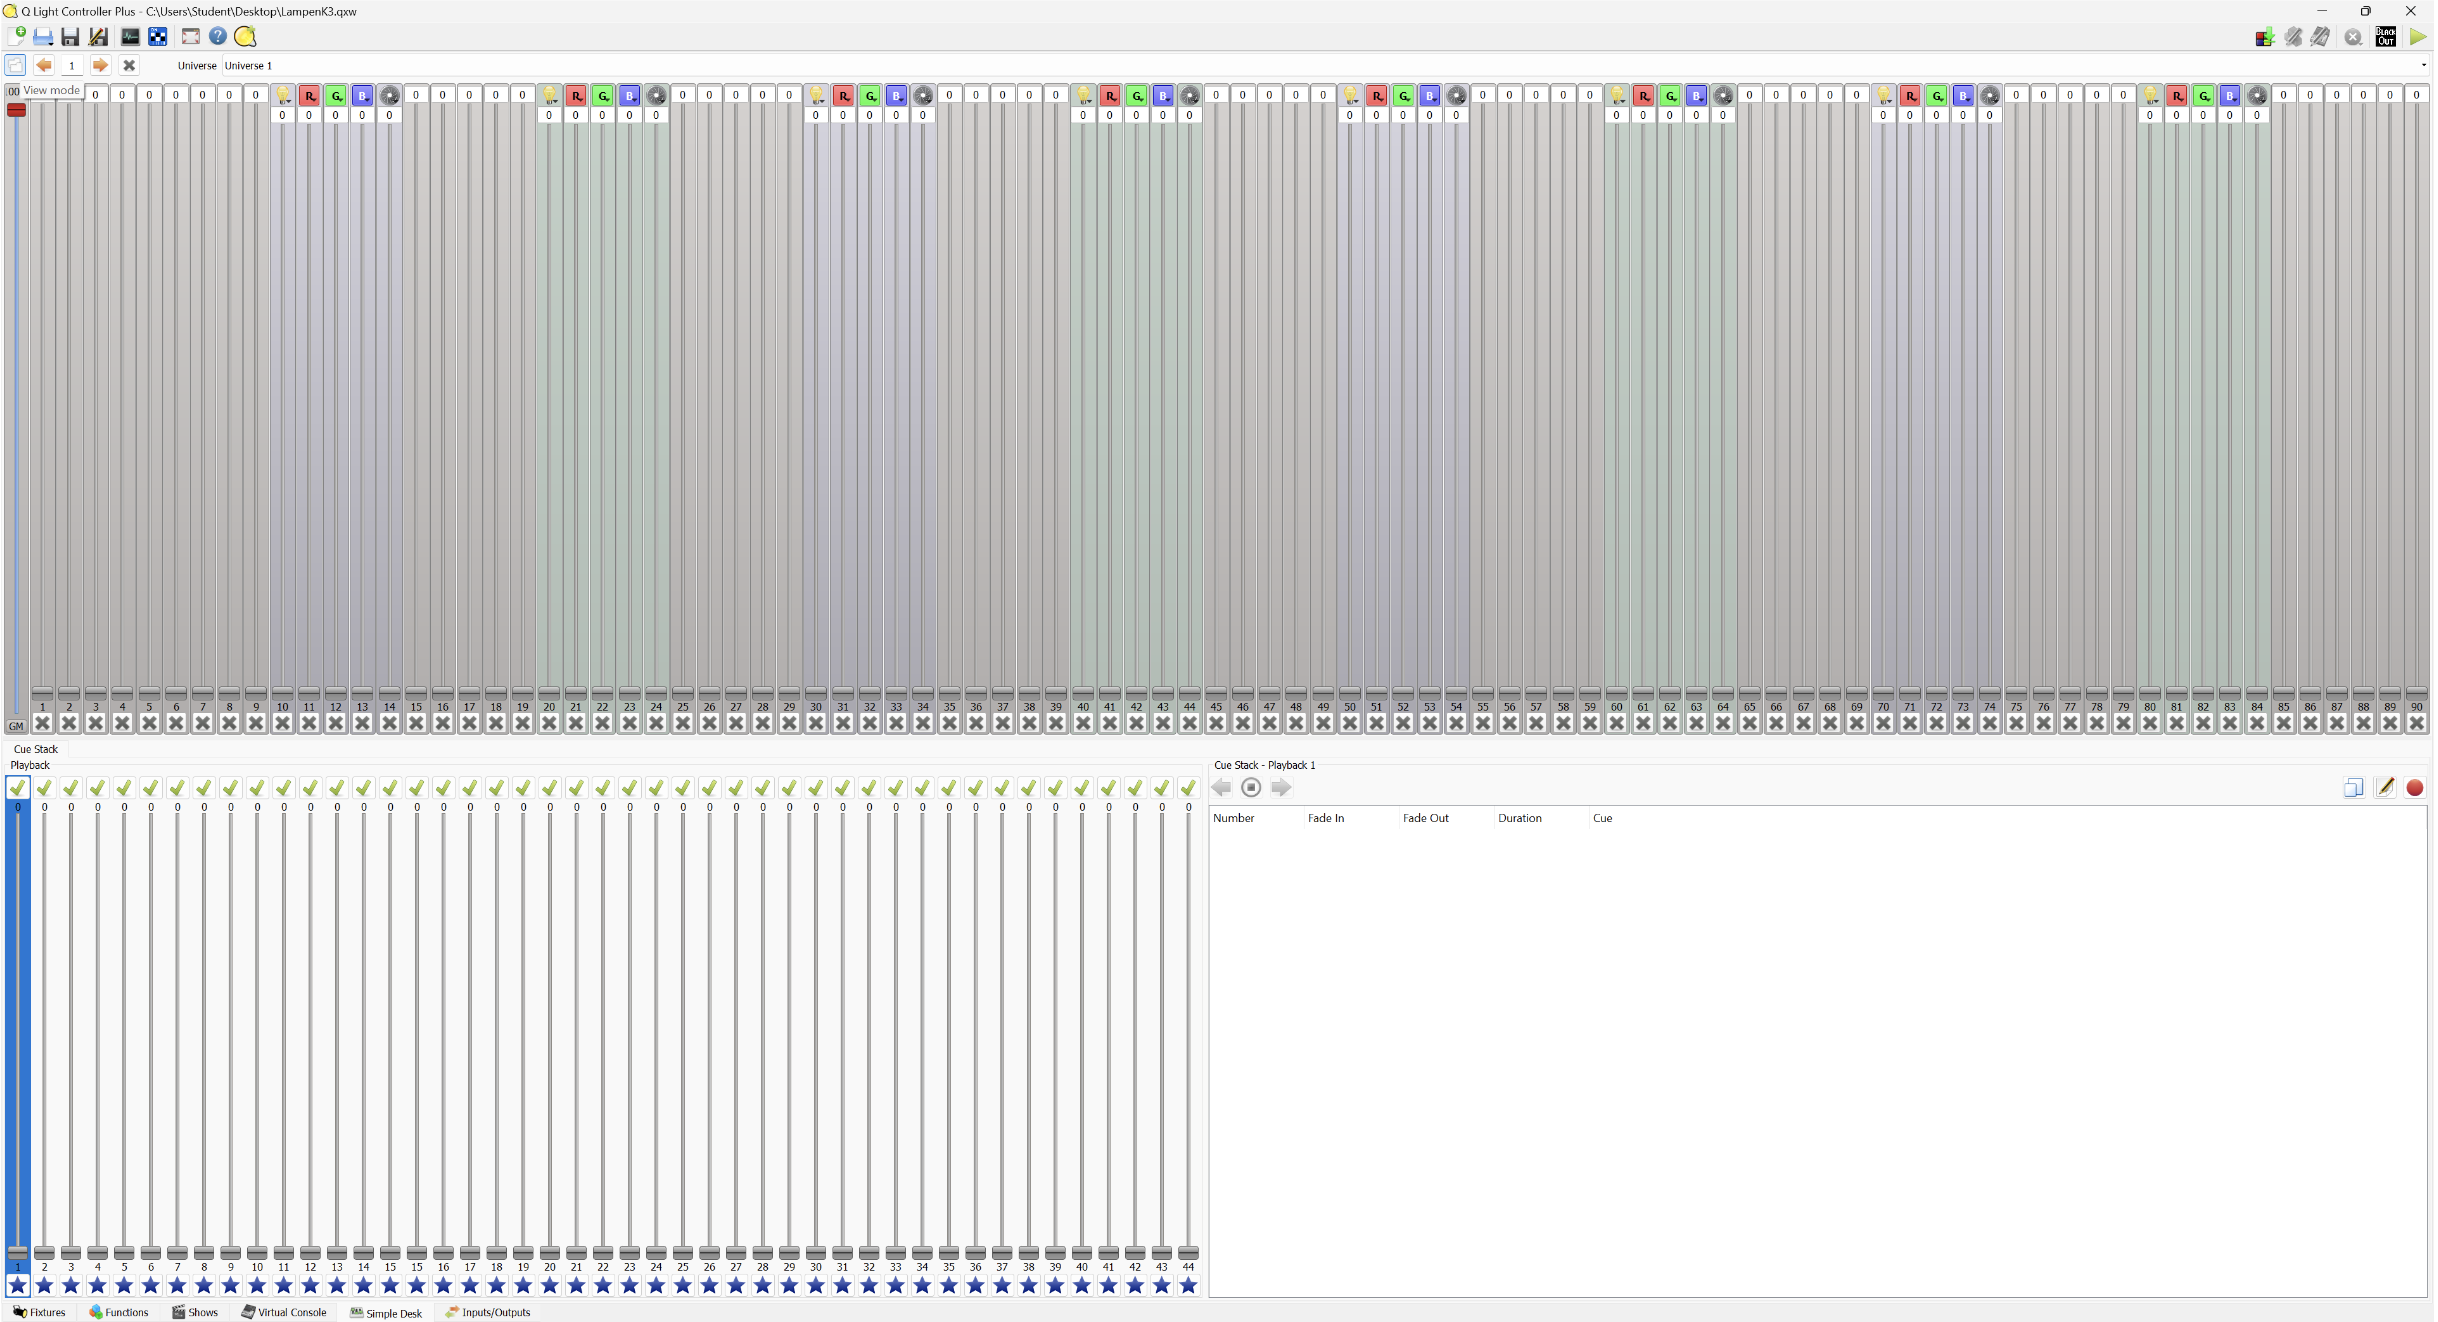Toggle playback 44 green checkmark
The height and width of the screenshot is (1322, 2438).
coord(1188,788)
